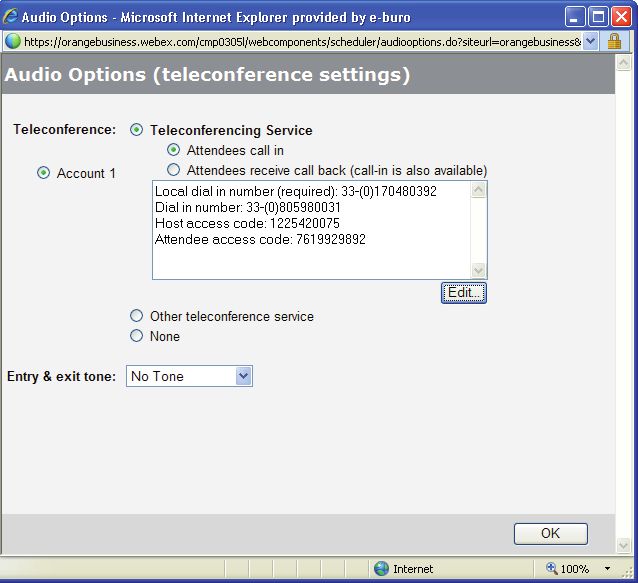638x583 pixels.
Task: Click the zoom magnifier icon in status bar
Action: (x=551, y=568)
